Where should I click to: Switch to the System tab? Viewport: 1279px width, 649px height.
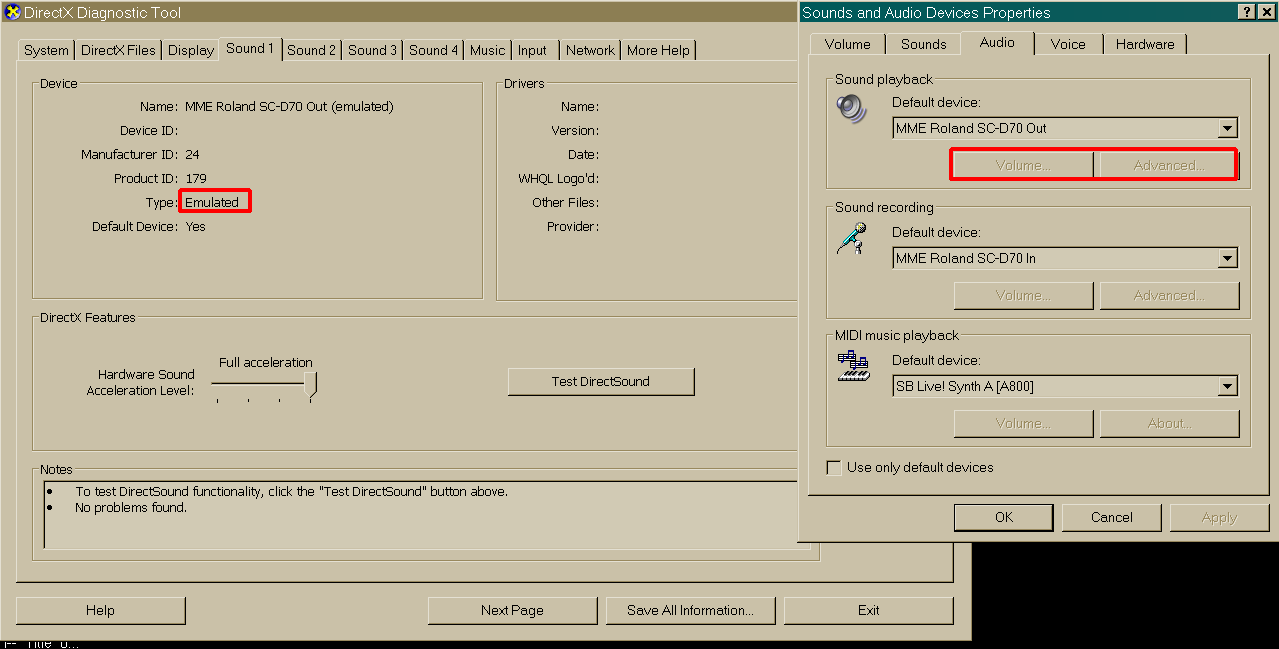pos(47,50)
